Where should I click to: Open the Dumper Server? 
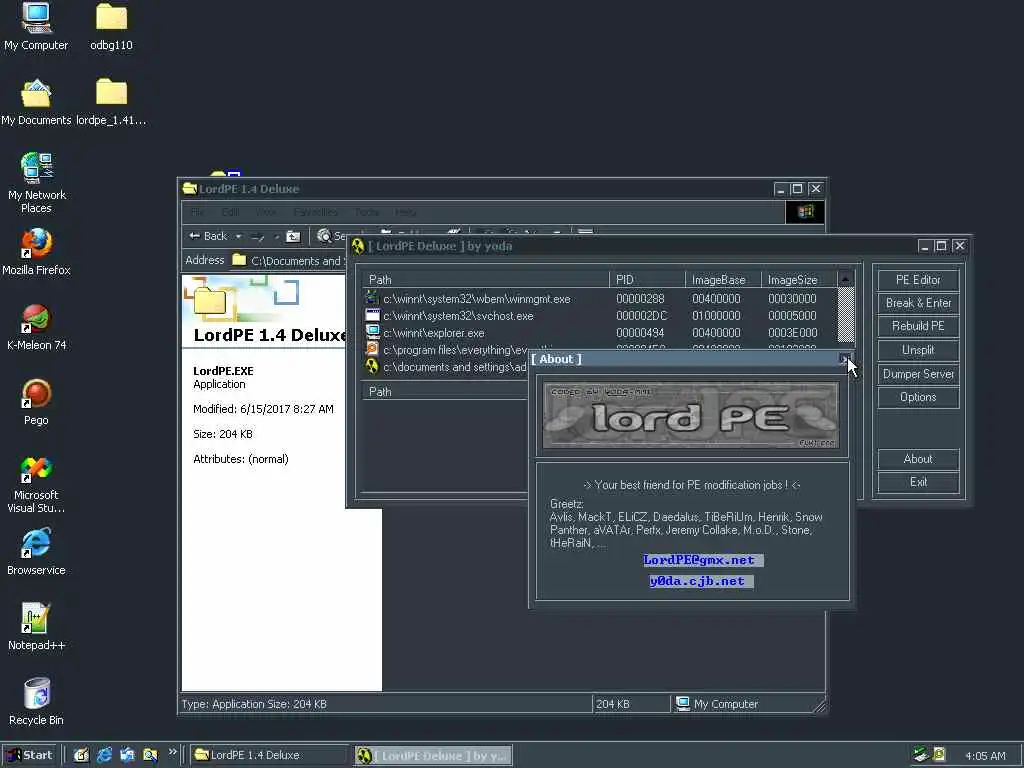[x=918, y=374]
